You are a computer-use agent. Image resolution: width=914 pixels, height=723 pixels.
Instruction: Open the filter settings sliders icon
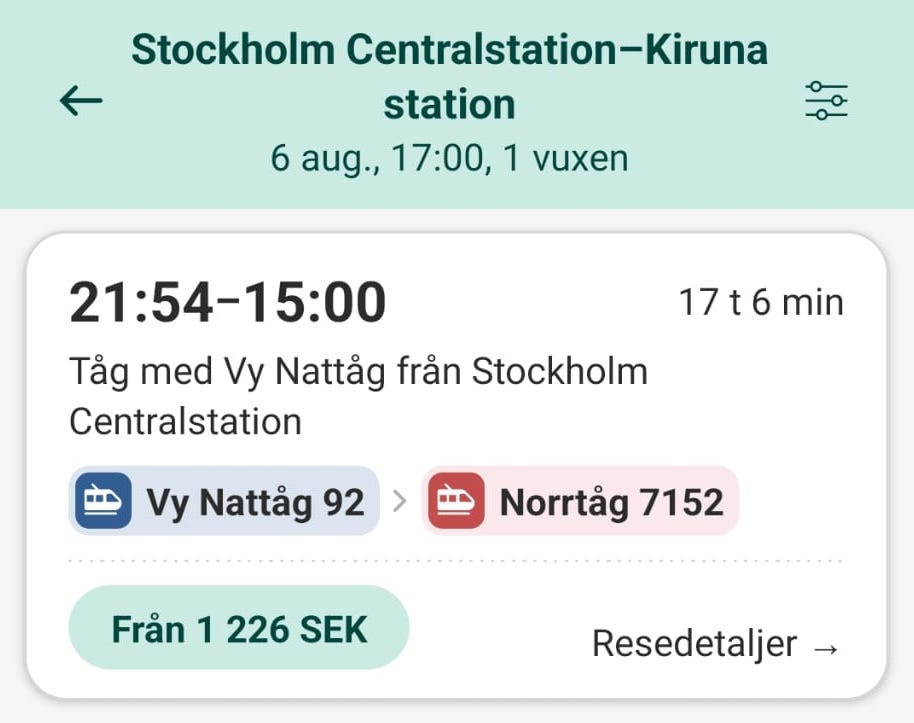(826, 101)
